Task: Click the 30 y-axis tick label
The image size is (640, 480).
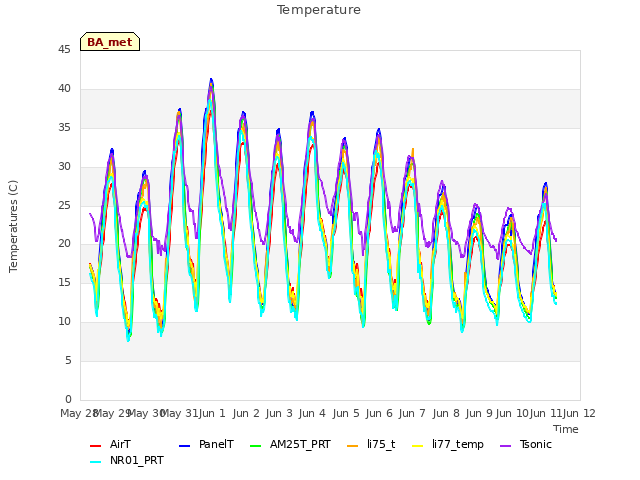Action: click(64, 167)
